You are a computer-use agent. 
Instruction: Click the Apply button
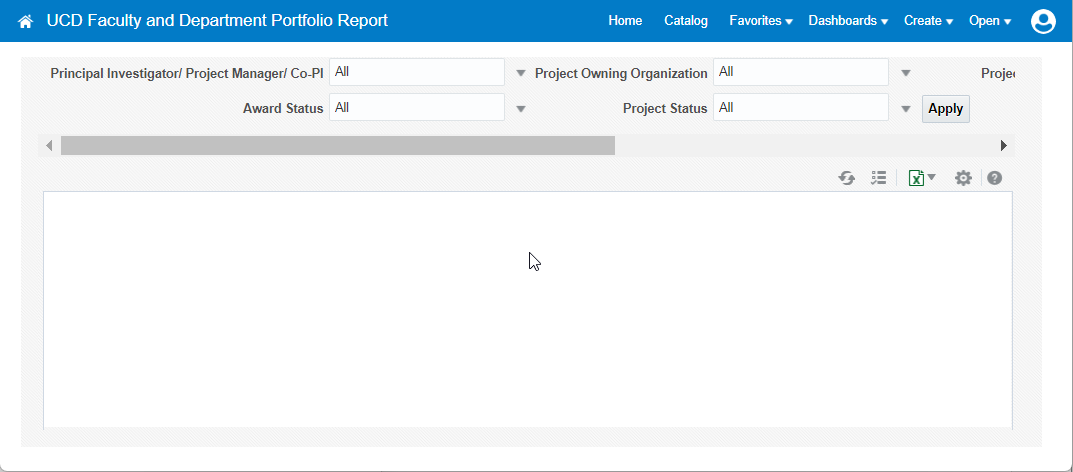coord(945,109)
